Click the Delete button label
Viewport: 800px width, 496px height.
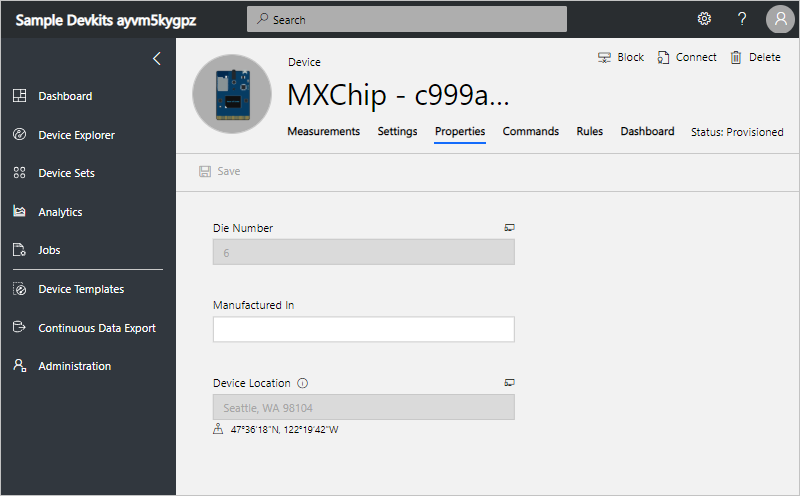(764, 57)
